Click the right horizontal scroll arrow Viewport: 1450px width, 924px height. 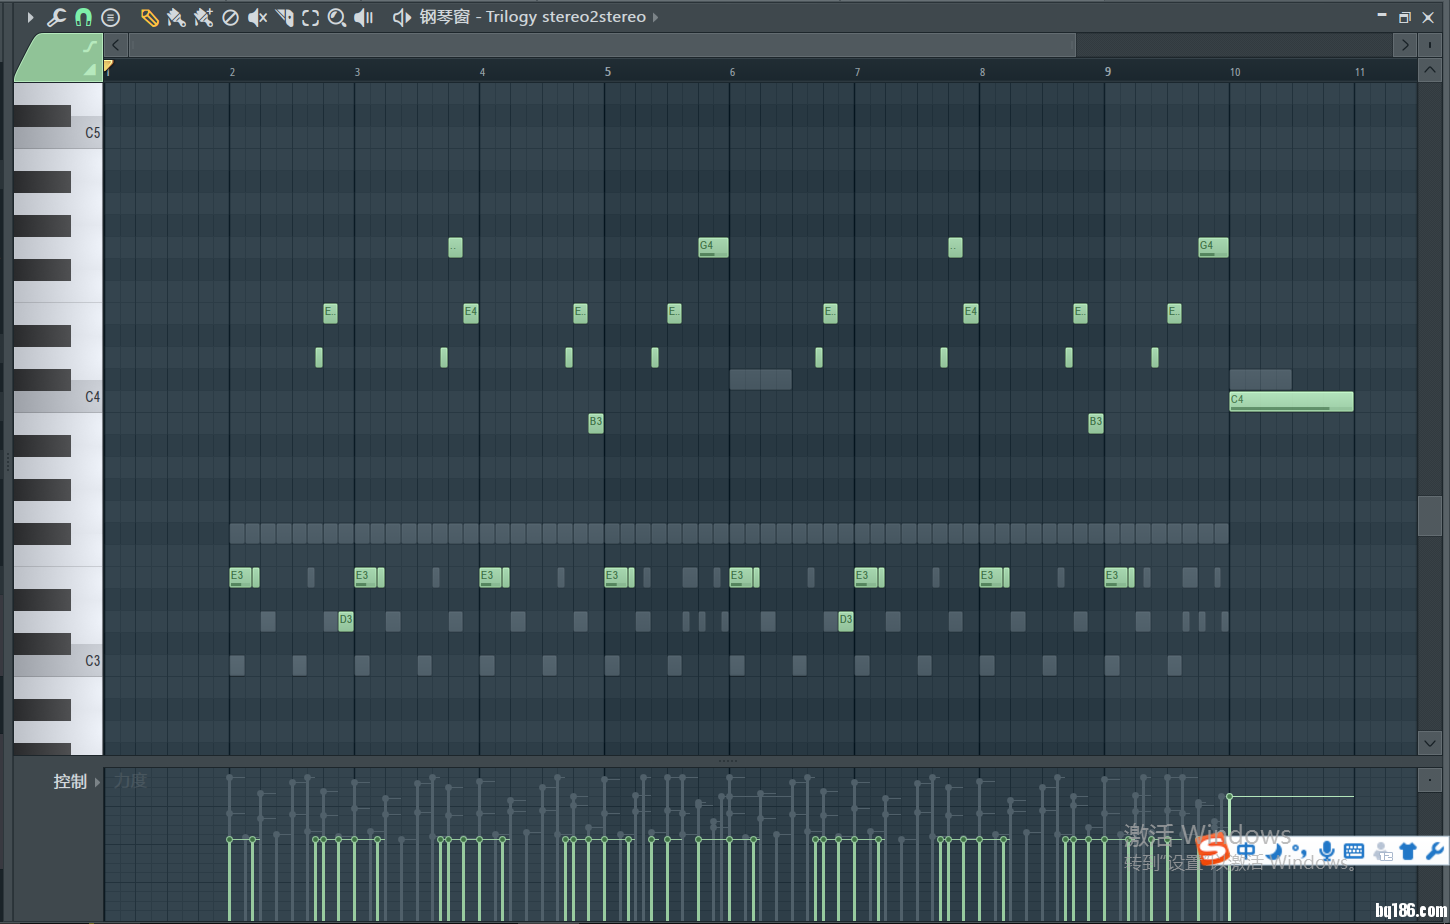point(1405,45)
